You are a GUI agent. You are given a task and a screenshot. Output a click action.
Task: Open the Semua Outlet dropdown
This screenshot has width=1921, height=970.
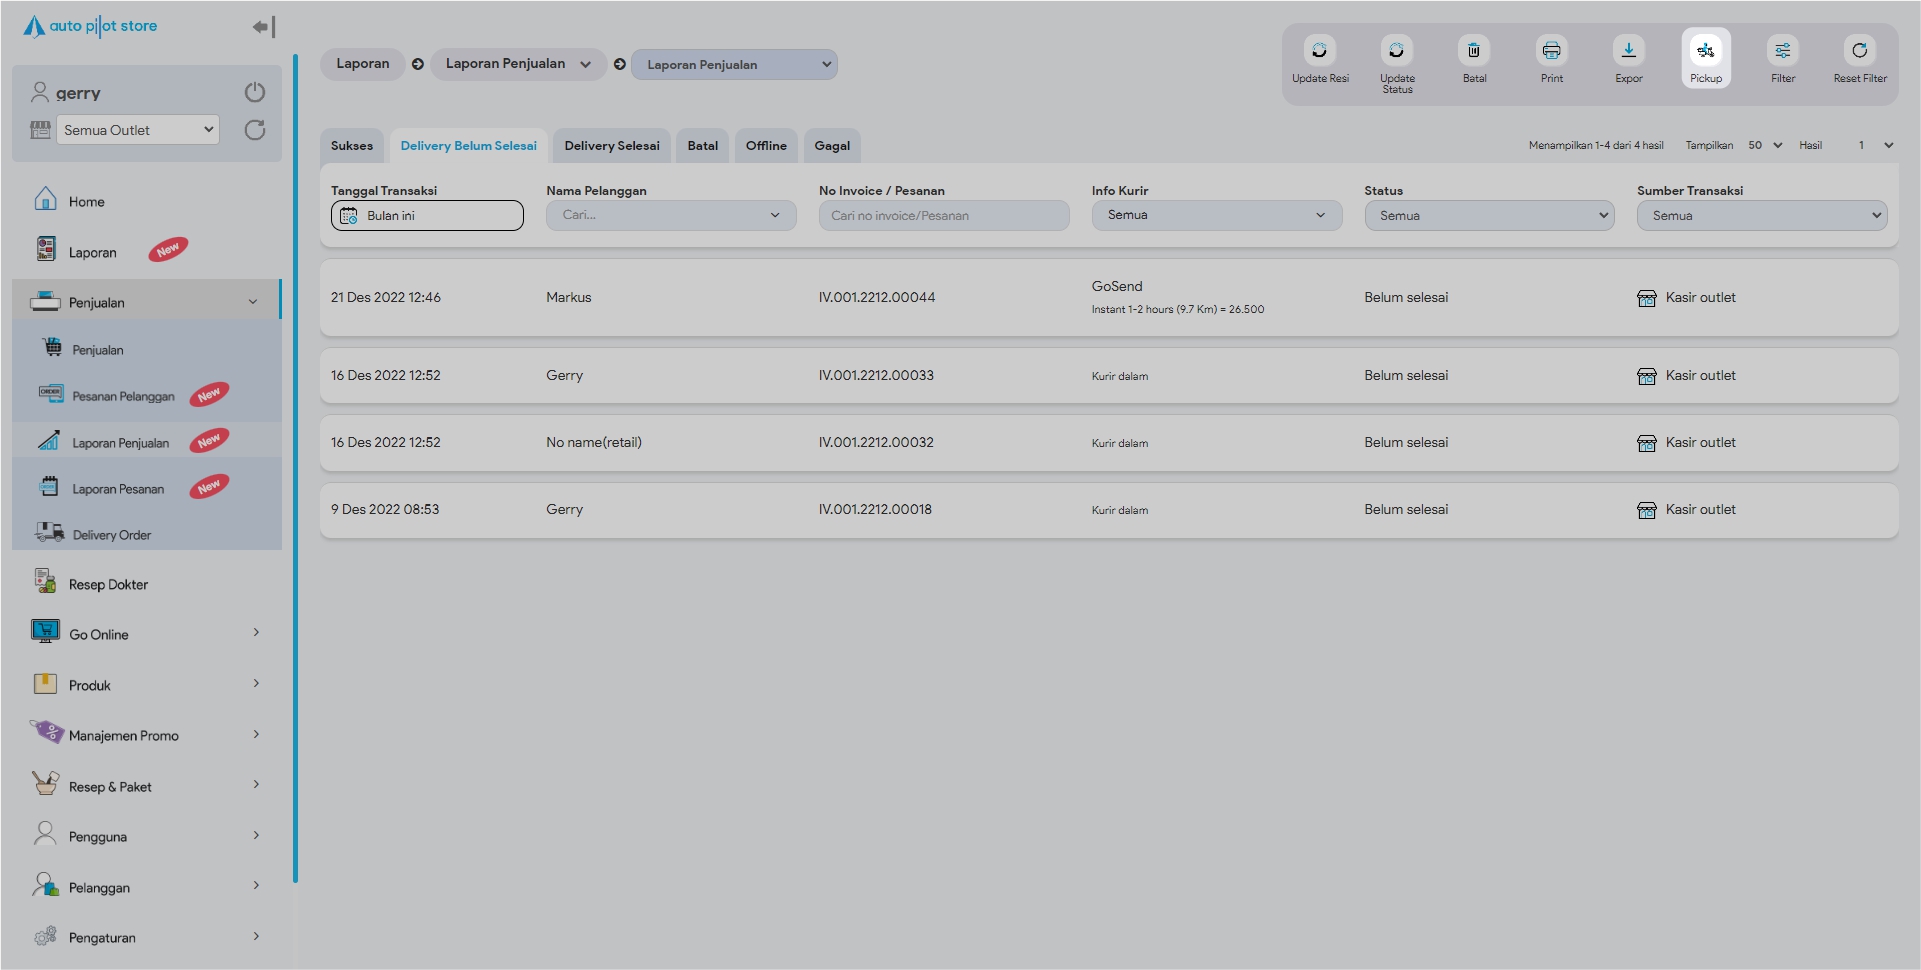[x=138, y=130]
